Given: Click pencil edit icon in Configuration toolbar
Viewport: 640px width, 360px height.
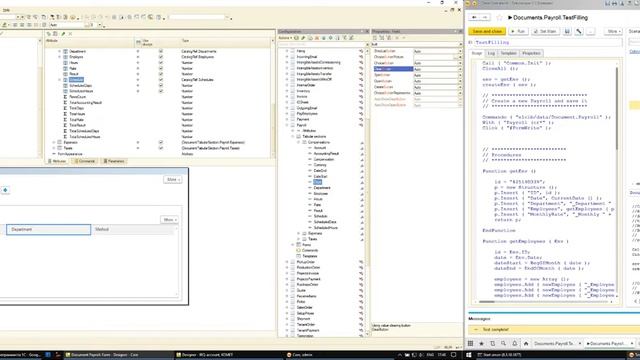Looking at the screenshot, I should coord(303,38).
